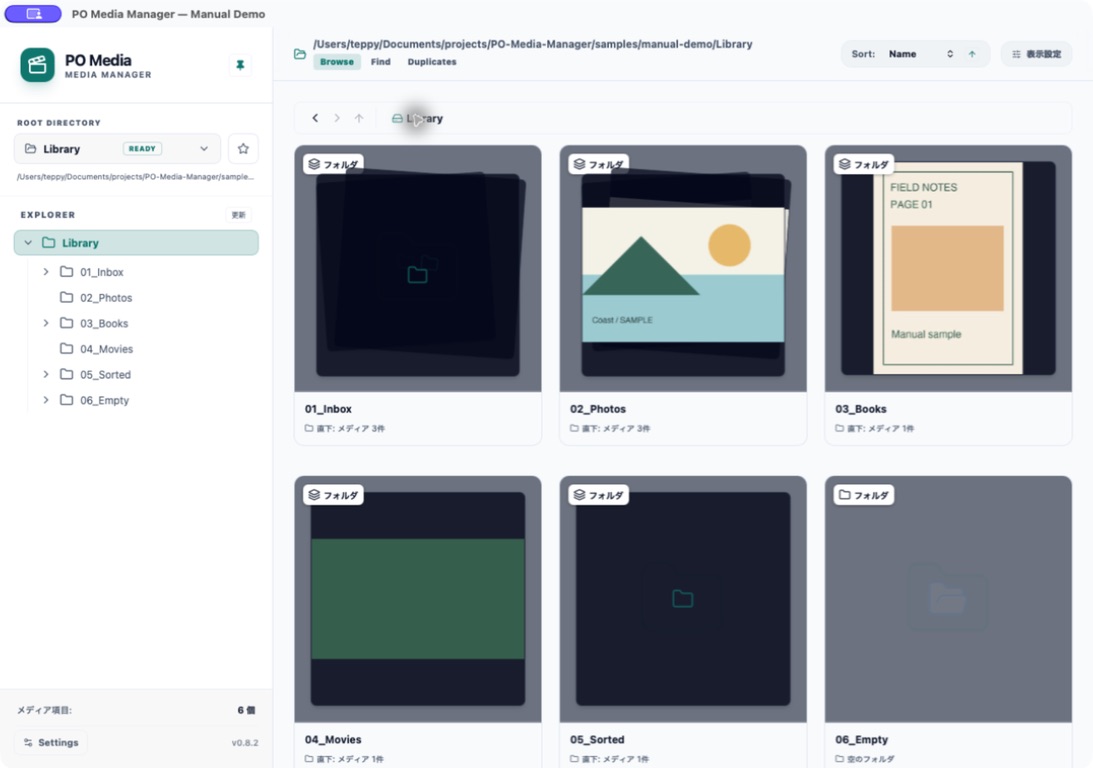The width and height of the screenshot is (1093, 768).
Task: Click the open folder icon beside the path
Action: [x=300, y=54]
